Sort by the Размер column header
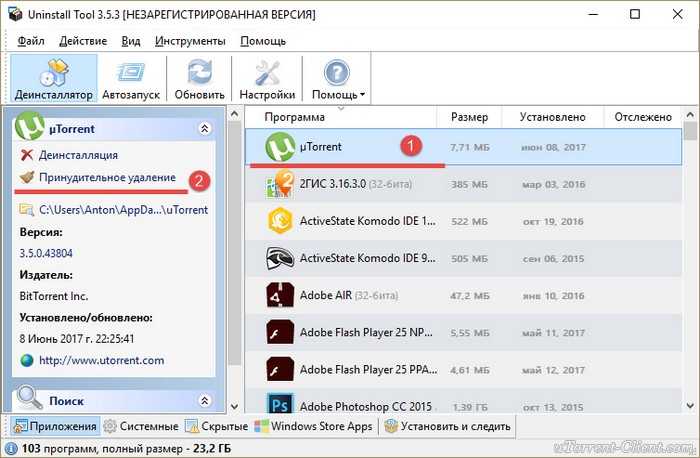 pos(469,117)
